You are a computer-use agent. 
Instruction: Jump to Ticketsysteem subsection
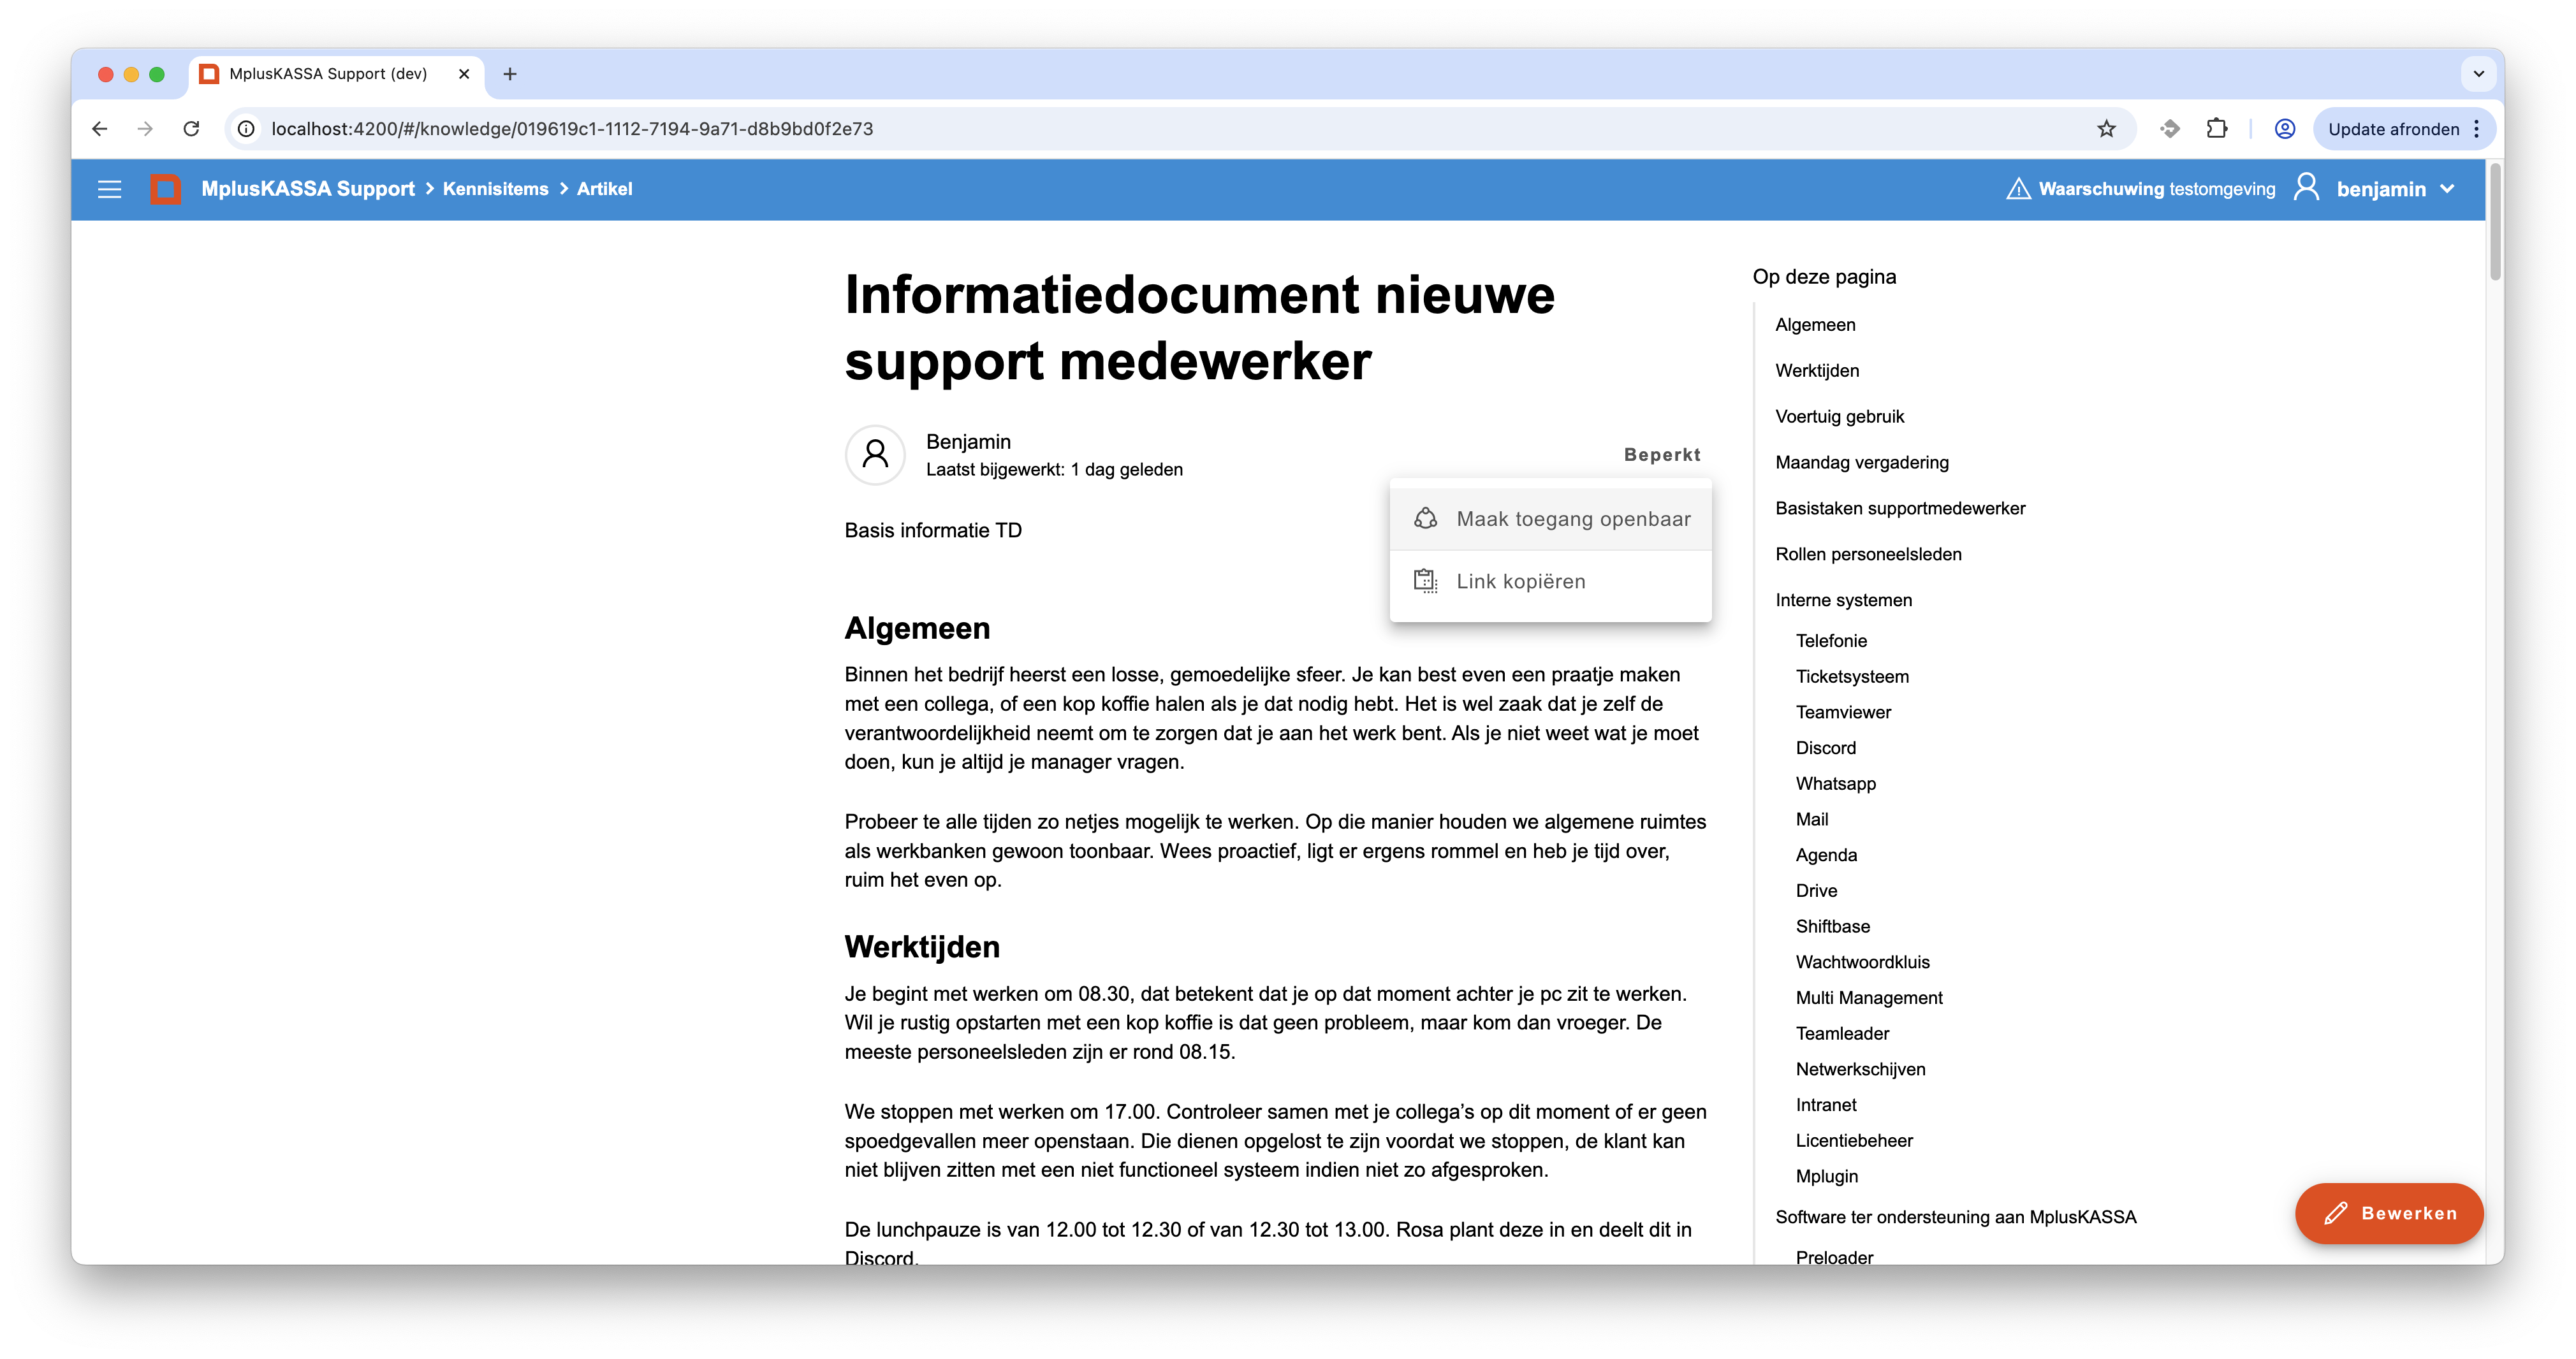pos(1852,677)
